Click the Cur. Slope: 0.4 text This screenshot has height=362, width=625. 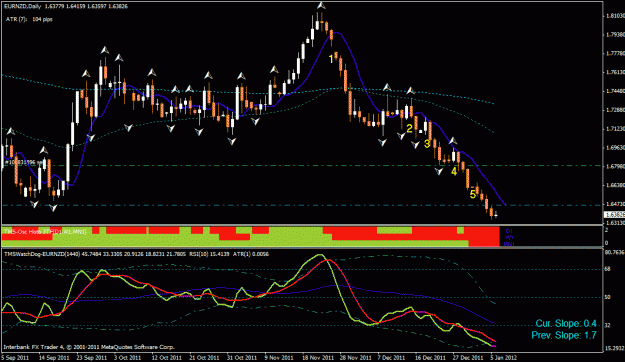[566, 323]
